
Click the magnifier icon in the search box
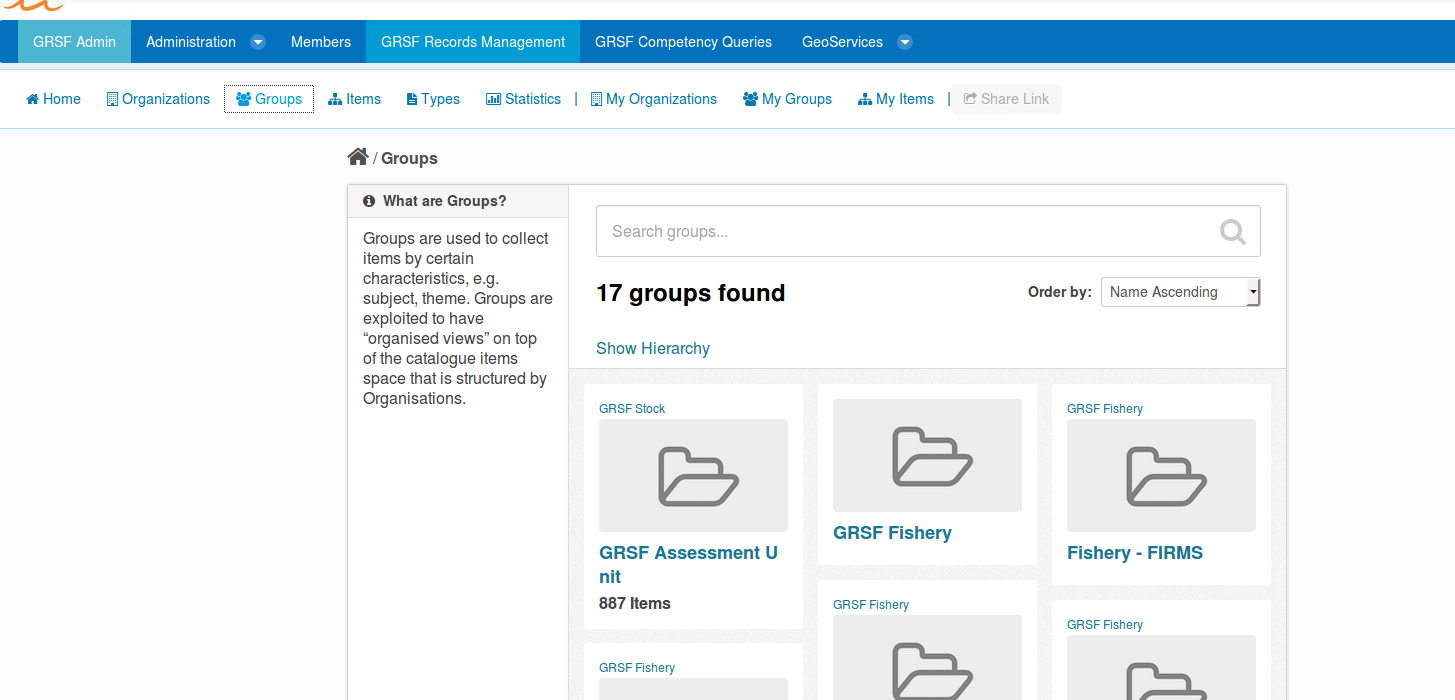tap(1232, 232)
